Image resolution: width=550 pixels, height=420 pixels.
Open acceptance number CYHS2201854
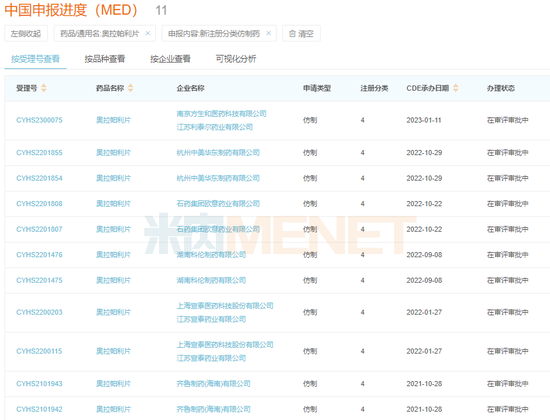coord(39,178)
